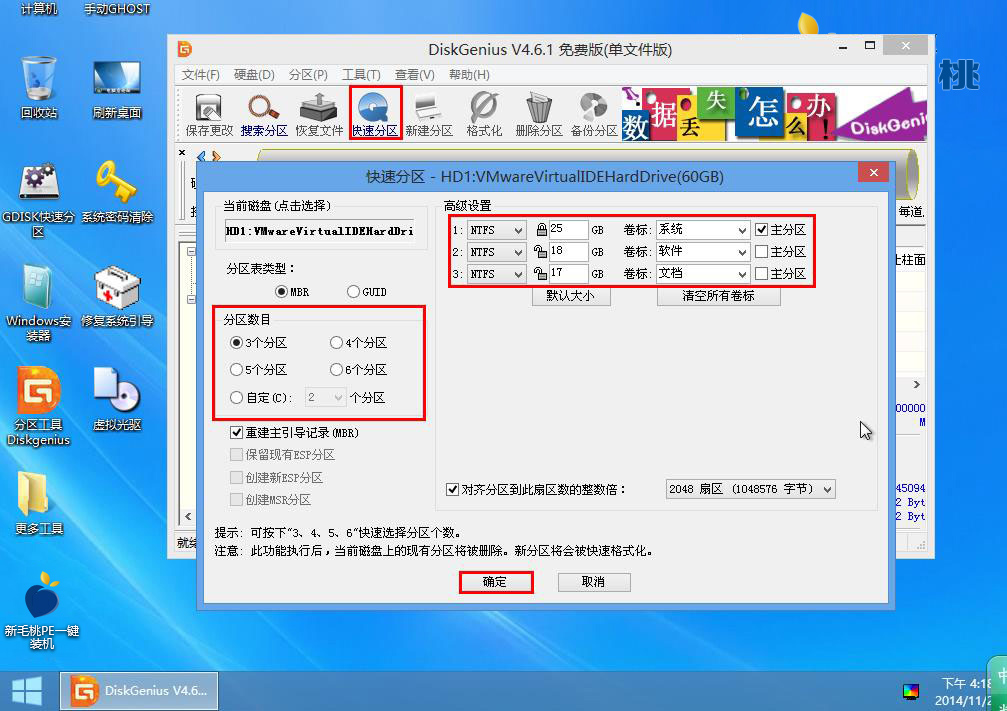Toggle the lock icon for partition 2 size
Image resolution: width=1007 pixels, height=711 pixels.
[x=540, y=252]
